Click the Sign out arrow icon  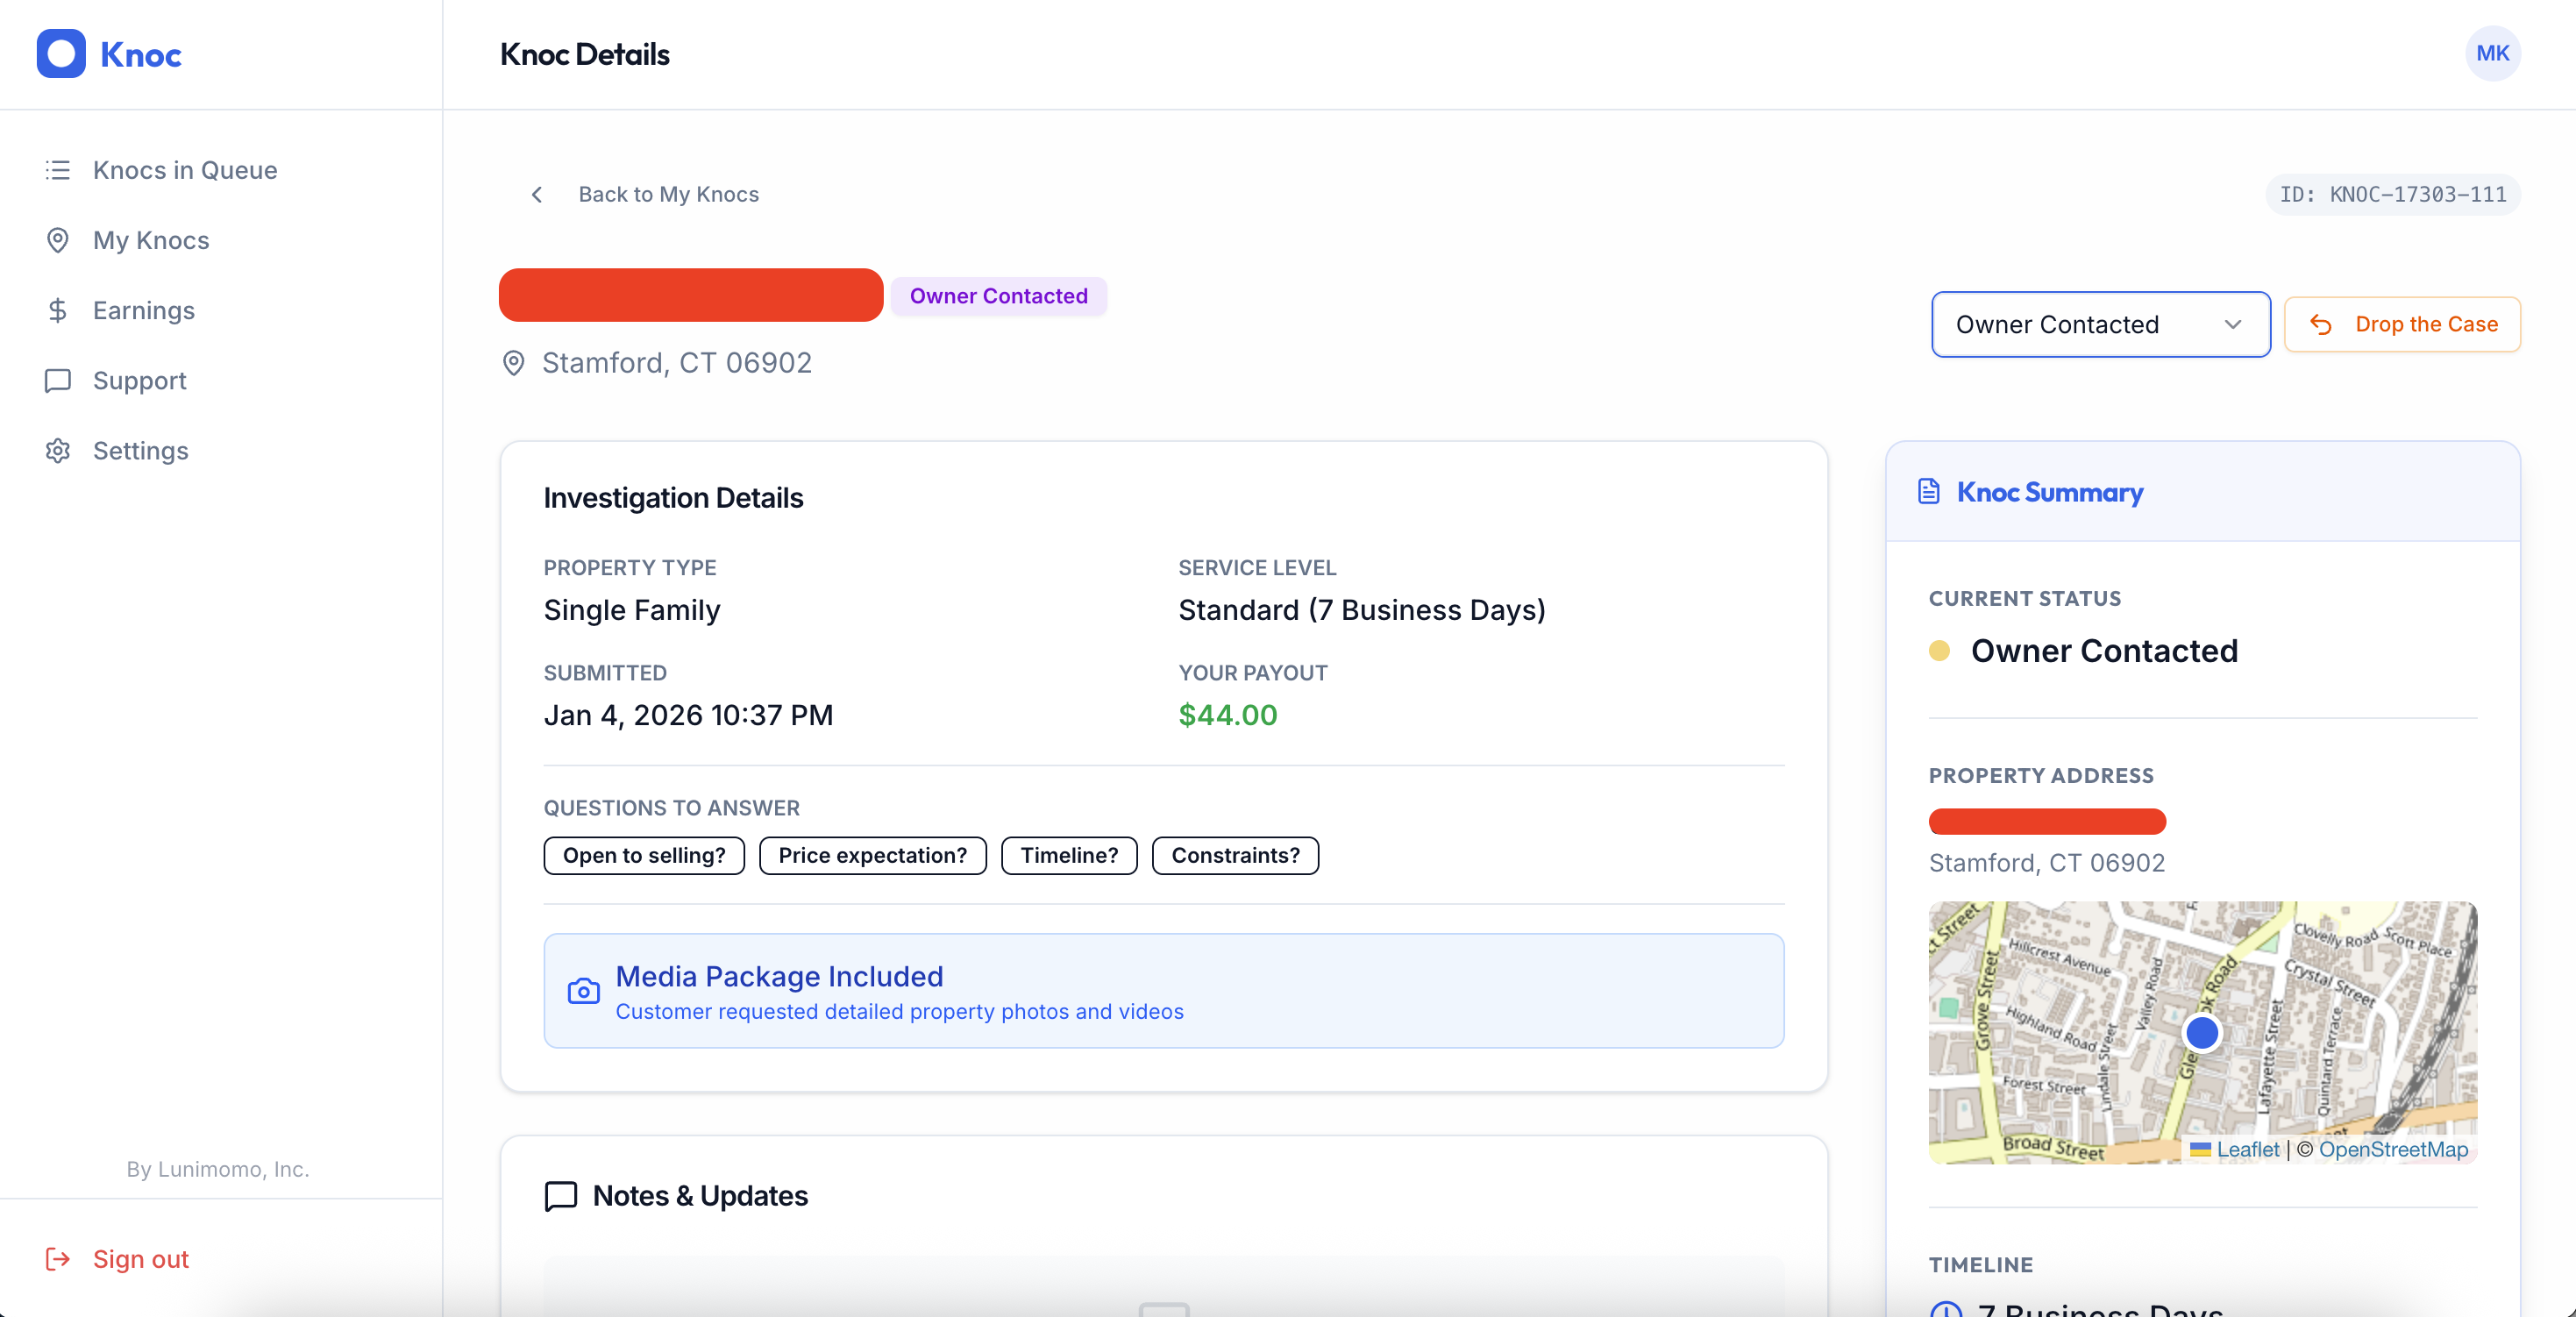58,1259
